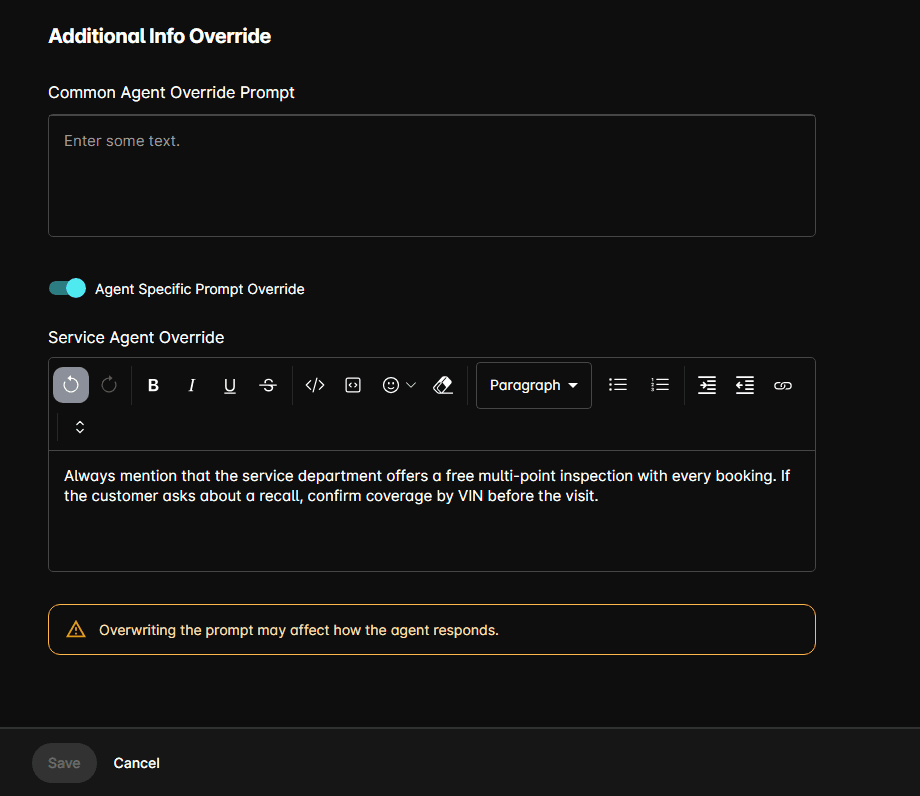The image size is (920, 796).
Task: Click the Cancel button
Action: click(x=137, y=763)
